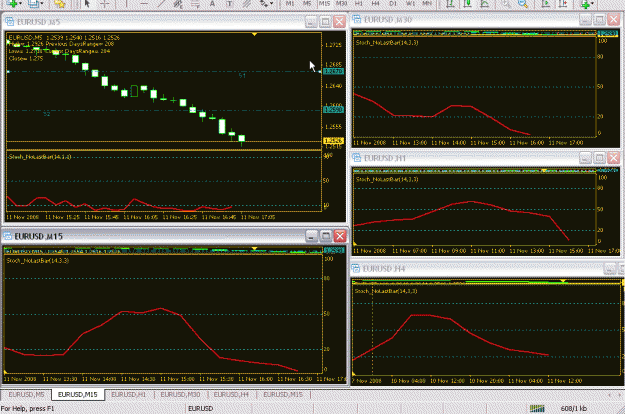The width and height of the screenshot is (625, 414).
Task: Click the EURUSD,M5 window chart icon
Action: click(x=9, y=22)
